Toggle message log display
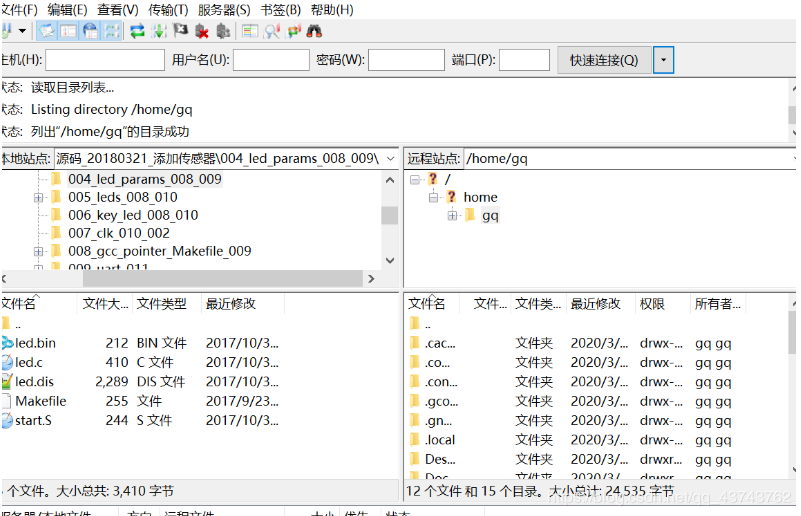 pyautogui.click(x=46, y=31)
